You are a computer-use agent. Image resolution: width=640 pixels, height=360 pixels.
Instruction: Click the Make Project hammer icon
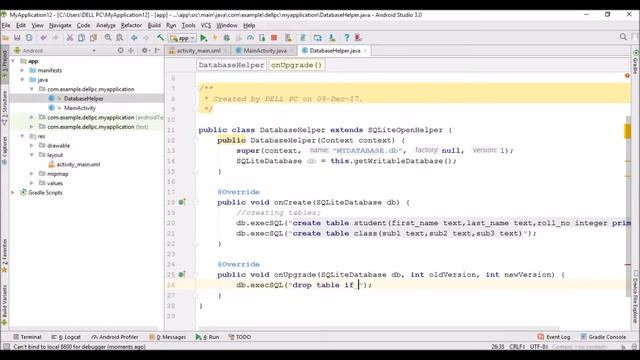[x=160, y=38]
